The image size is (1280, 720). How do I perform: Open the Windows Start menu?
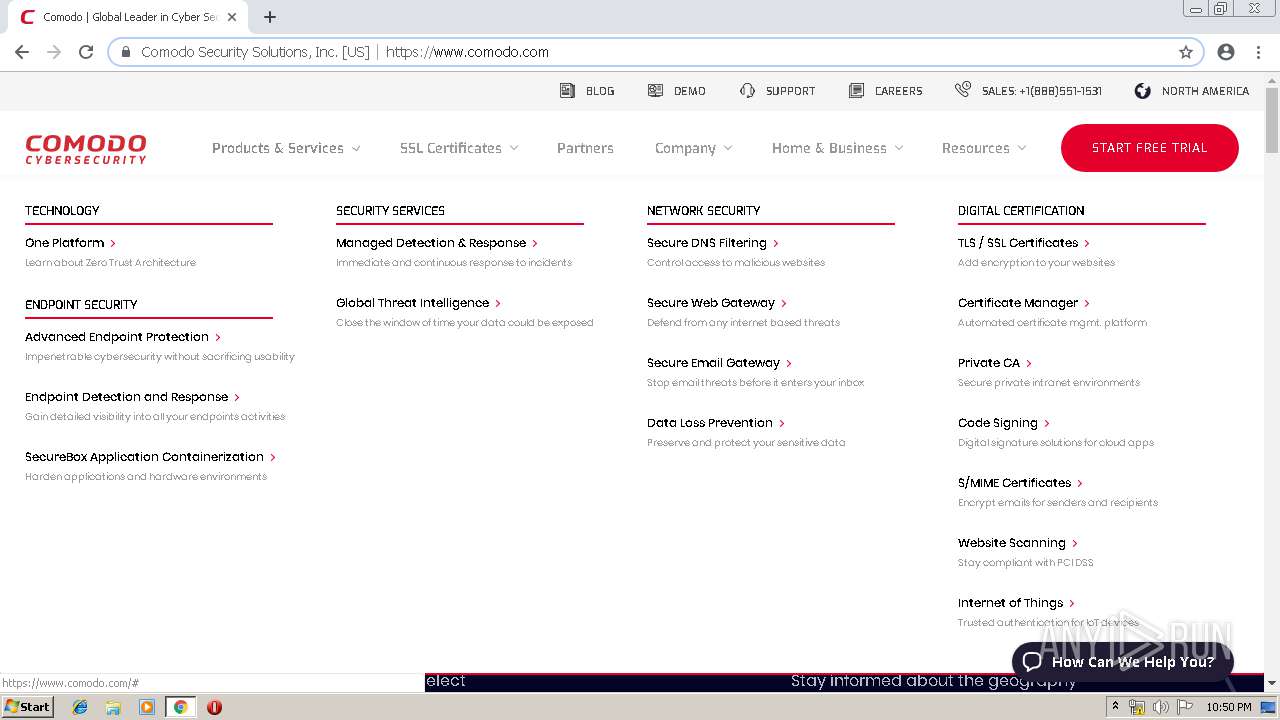(28, 707)
